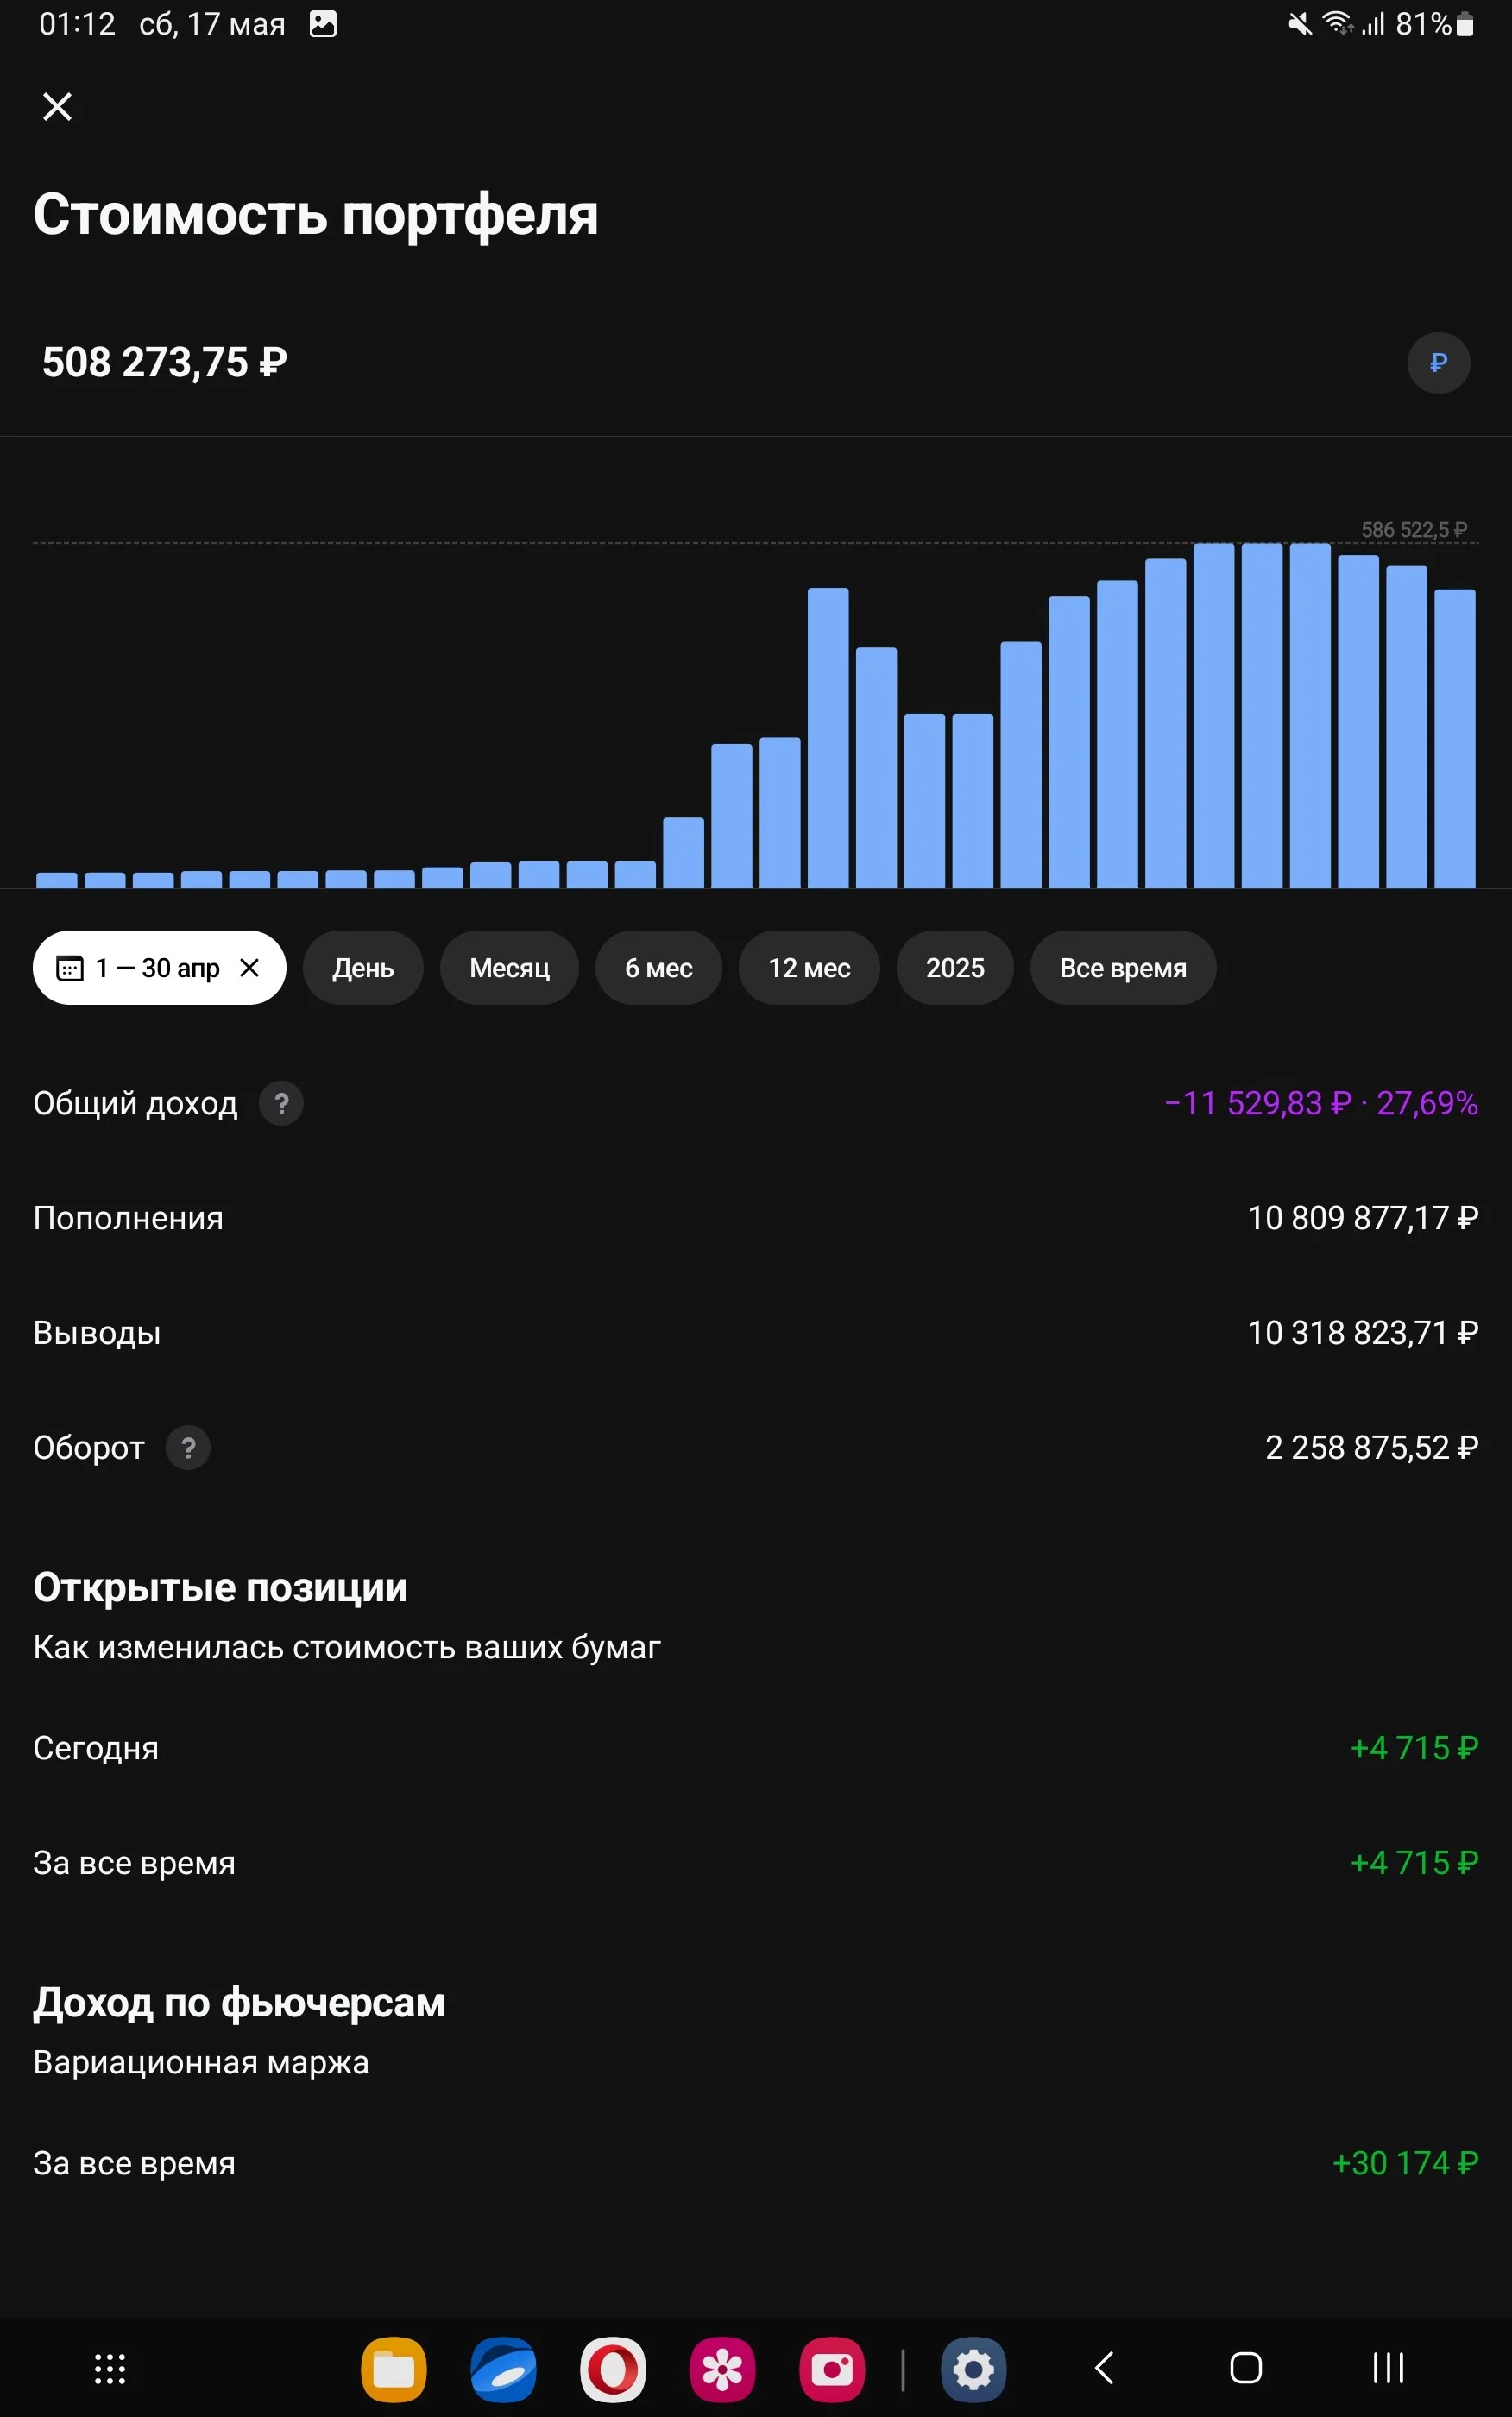This screenshot has width=1512, height=2417.
Task: Show the 2025 year period
Action: click(x=955, y=967)
